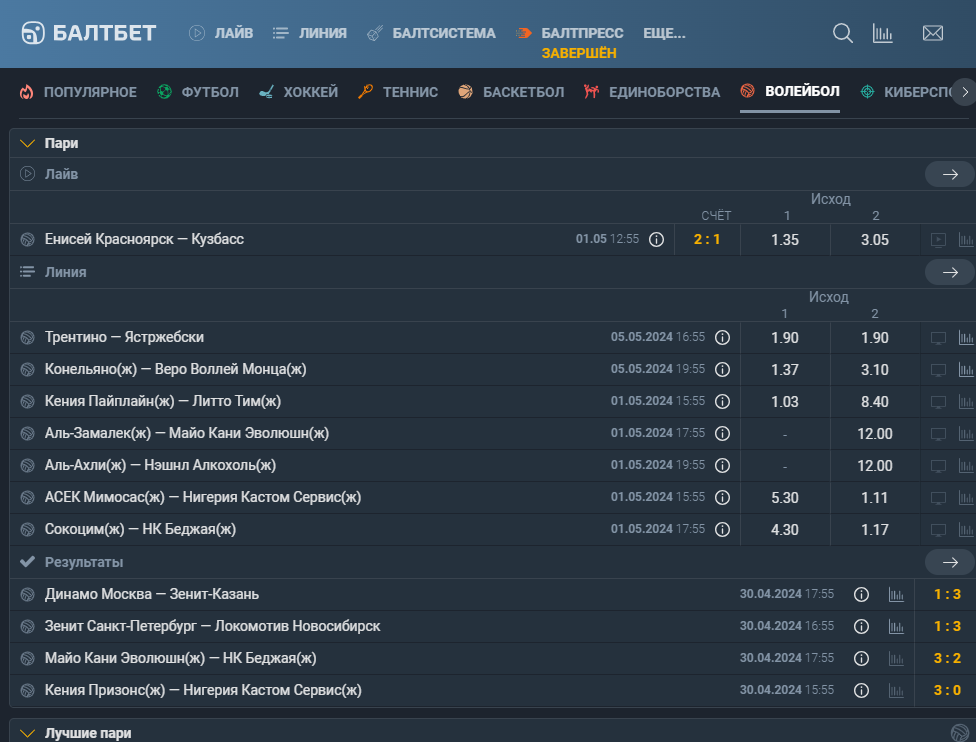The height and width of the screenshot is (742, 976).
Task: Open info icon for АСЕК Мимосас match
Action: click(x=722, y=497)
